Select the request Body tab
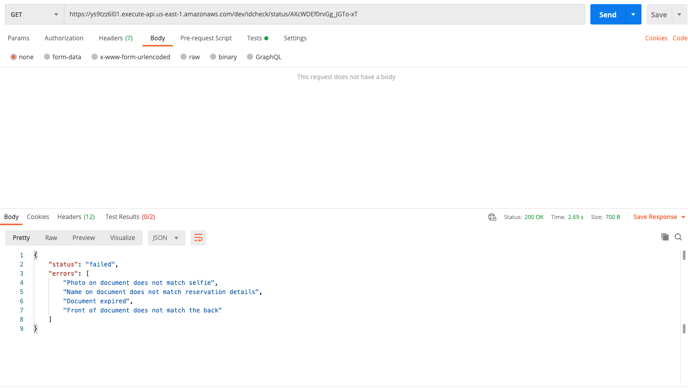Viewport: 688px width, 388px height. (158, 38)
